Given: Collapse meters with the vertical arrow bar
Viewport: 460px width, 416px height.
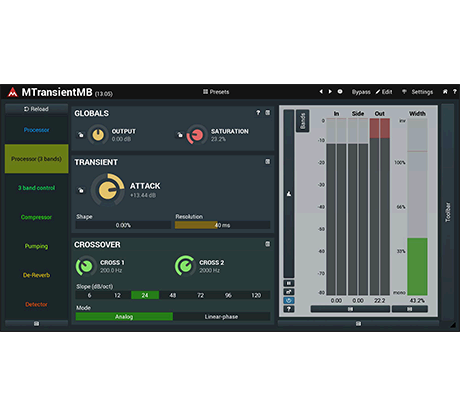Looking at the screenshot, I should [x=289, y=194].
